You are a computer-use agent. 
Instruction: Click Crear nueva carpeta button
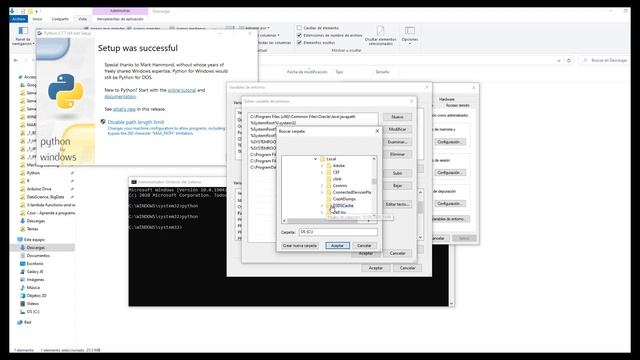pos(300,246)
